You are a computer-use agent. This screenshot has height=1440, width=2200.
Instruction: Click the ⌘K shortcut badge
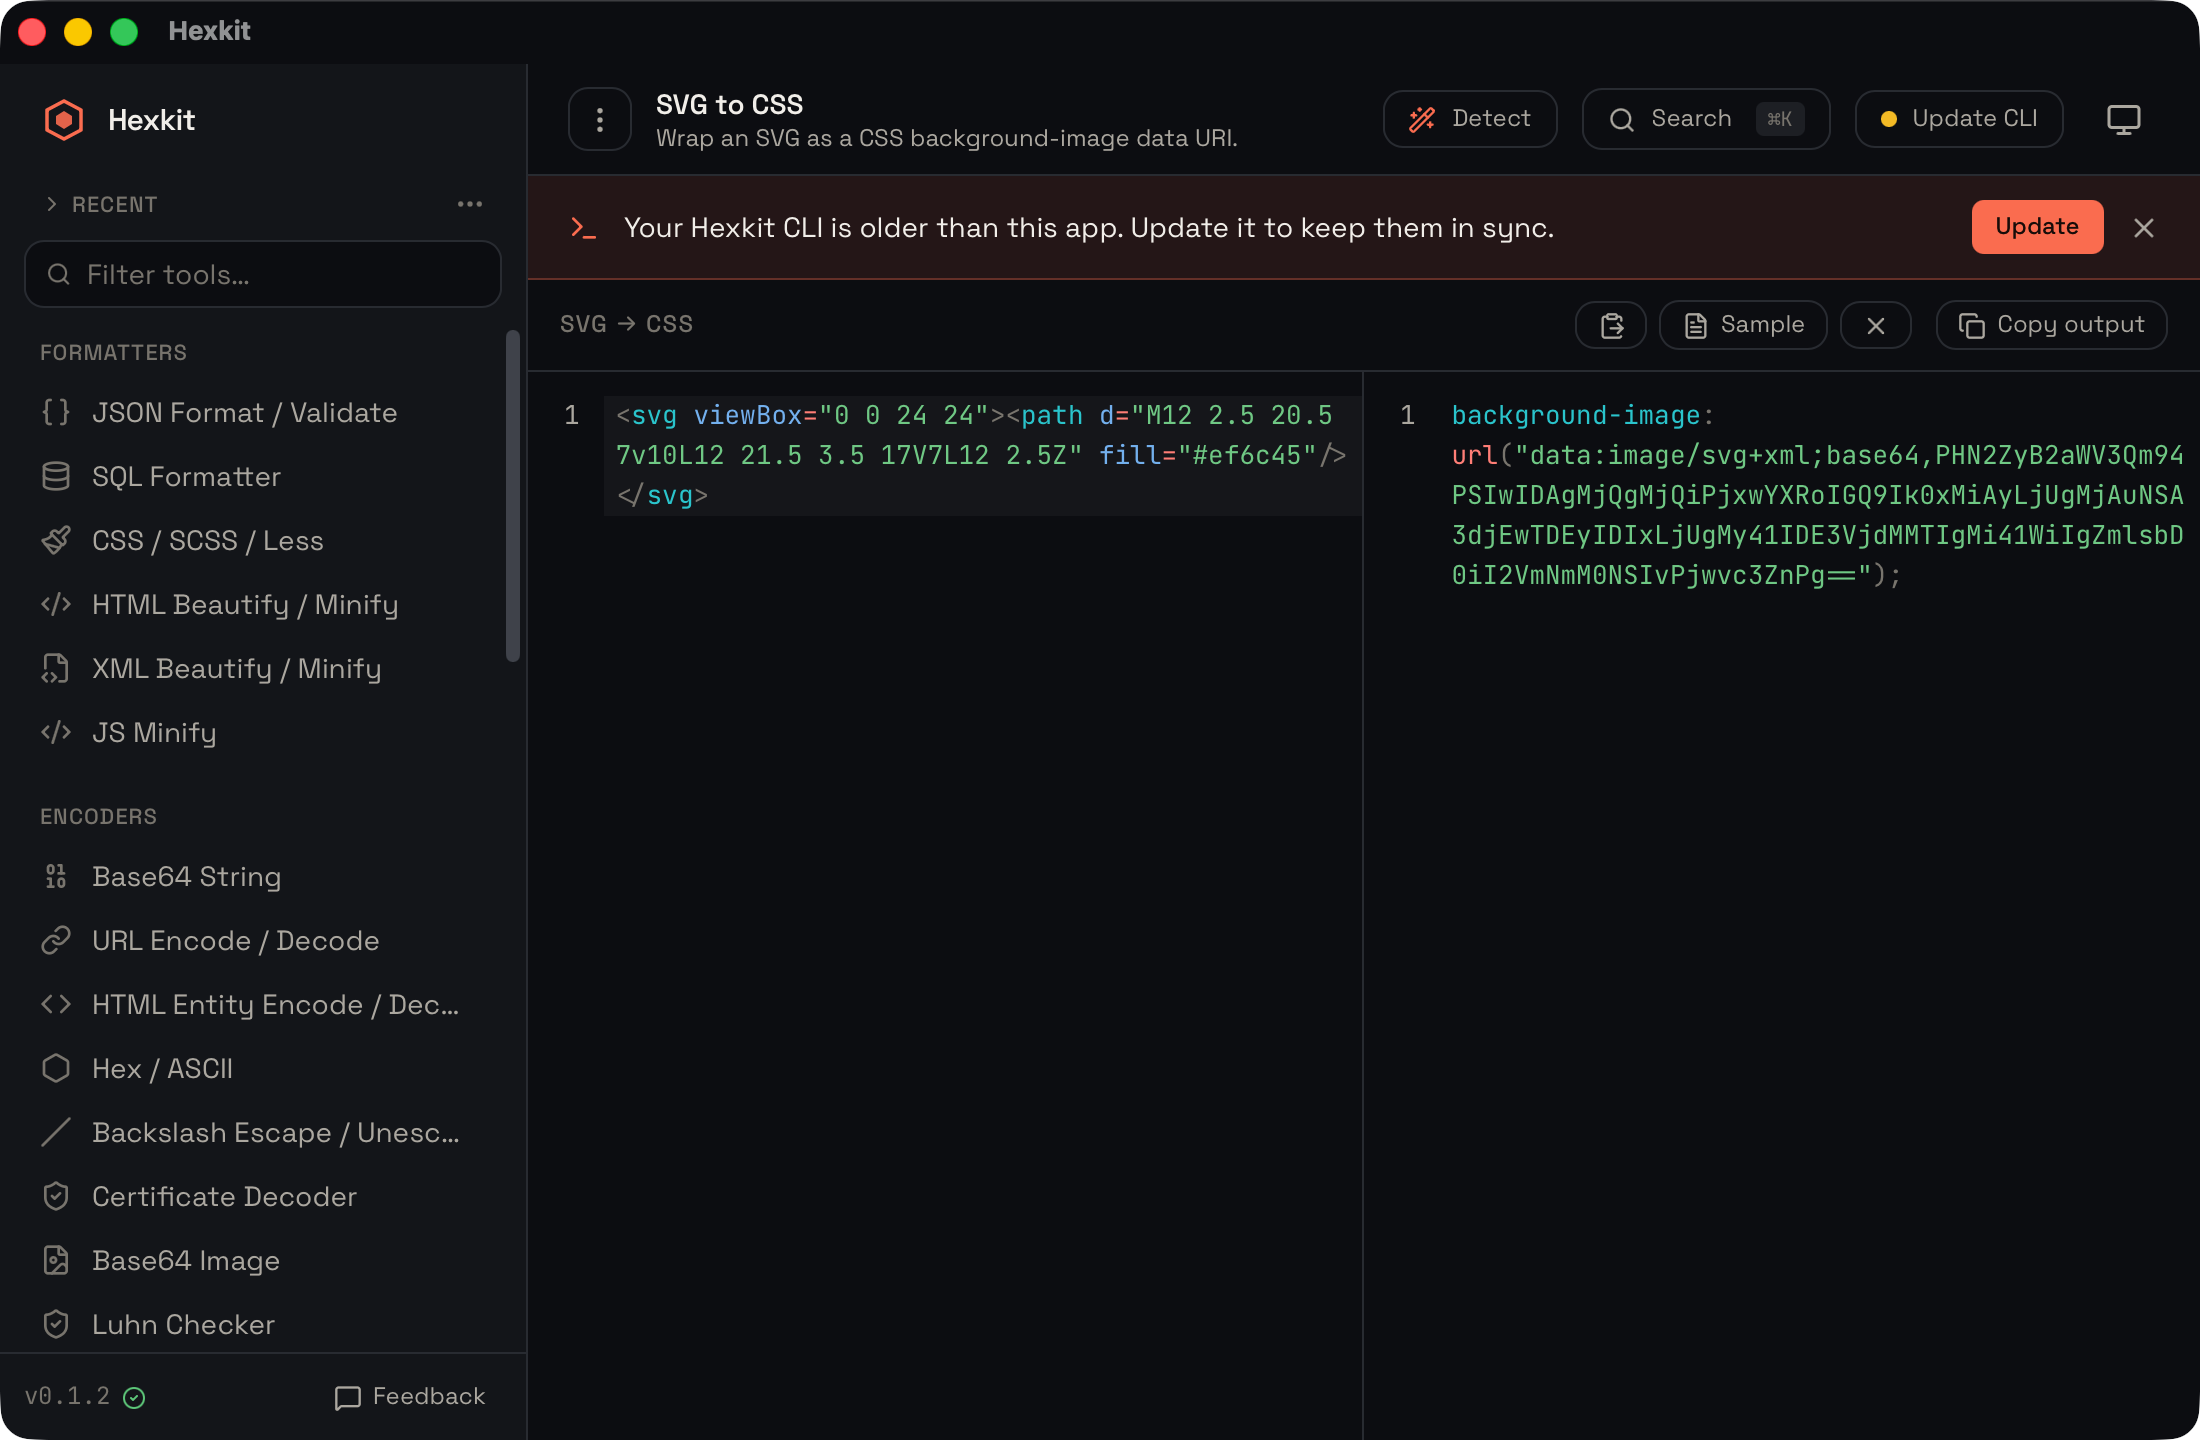1780,119
